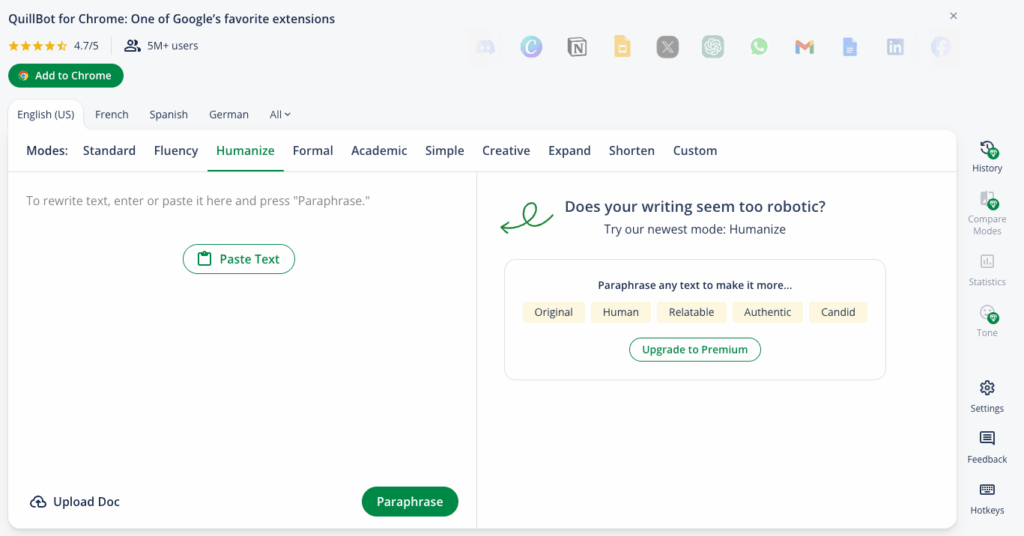Switch to the German language tab
Viewport: 1024px width, 536px height.
pos(229,114)
